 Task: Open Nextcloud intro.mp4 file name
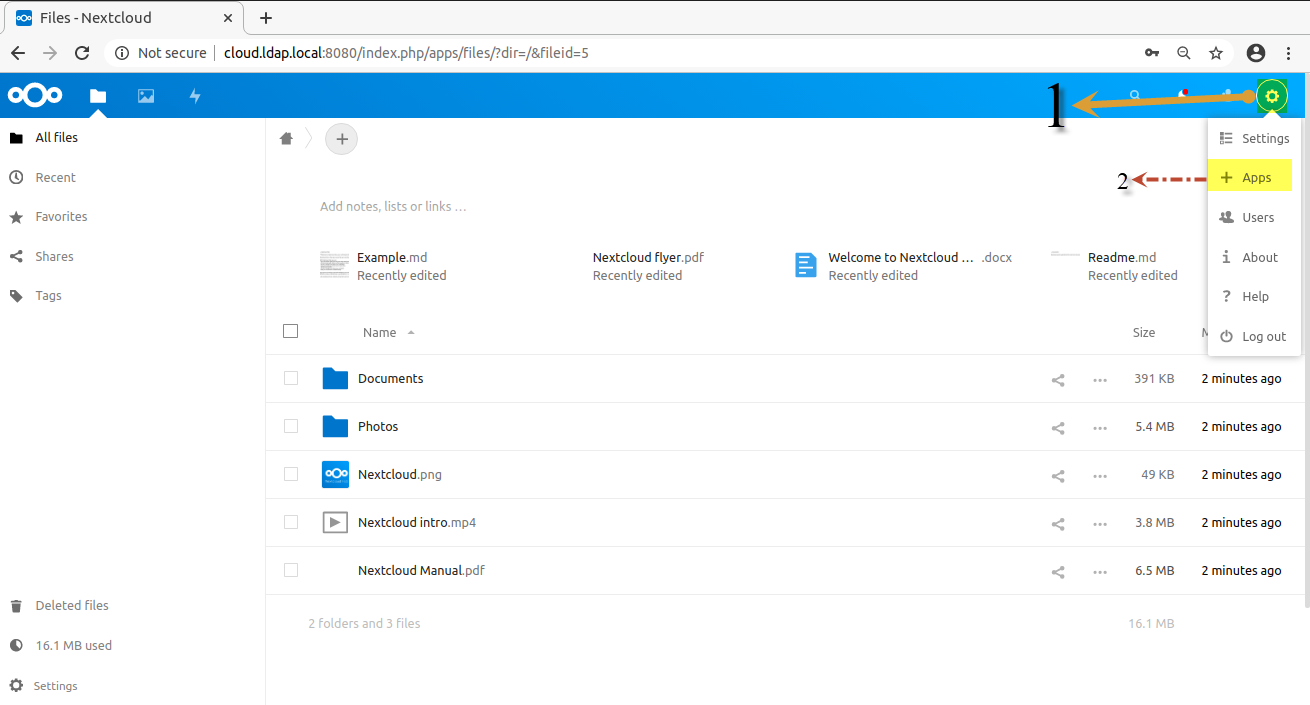417,523
